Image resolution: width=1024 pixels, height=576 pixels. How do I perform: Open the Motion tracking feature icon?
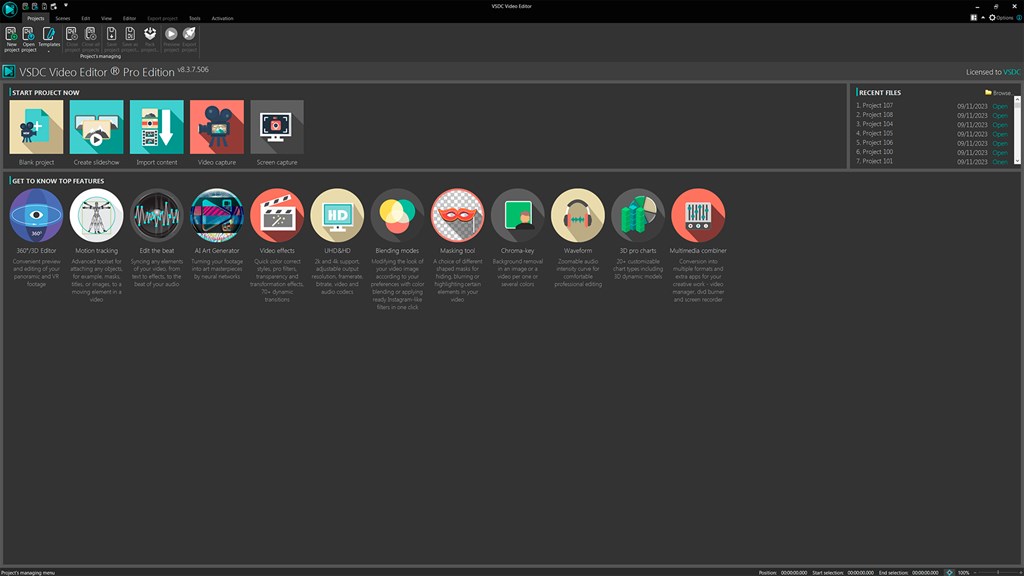pos(97,215)
